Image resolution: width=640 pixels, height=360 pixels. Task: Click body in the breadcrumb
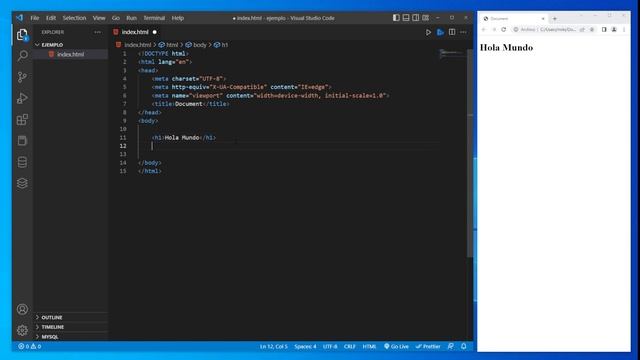point(200,45)
